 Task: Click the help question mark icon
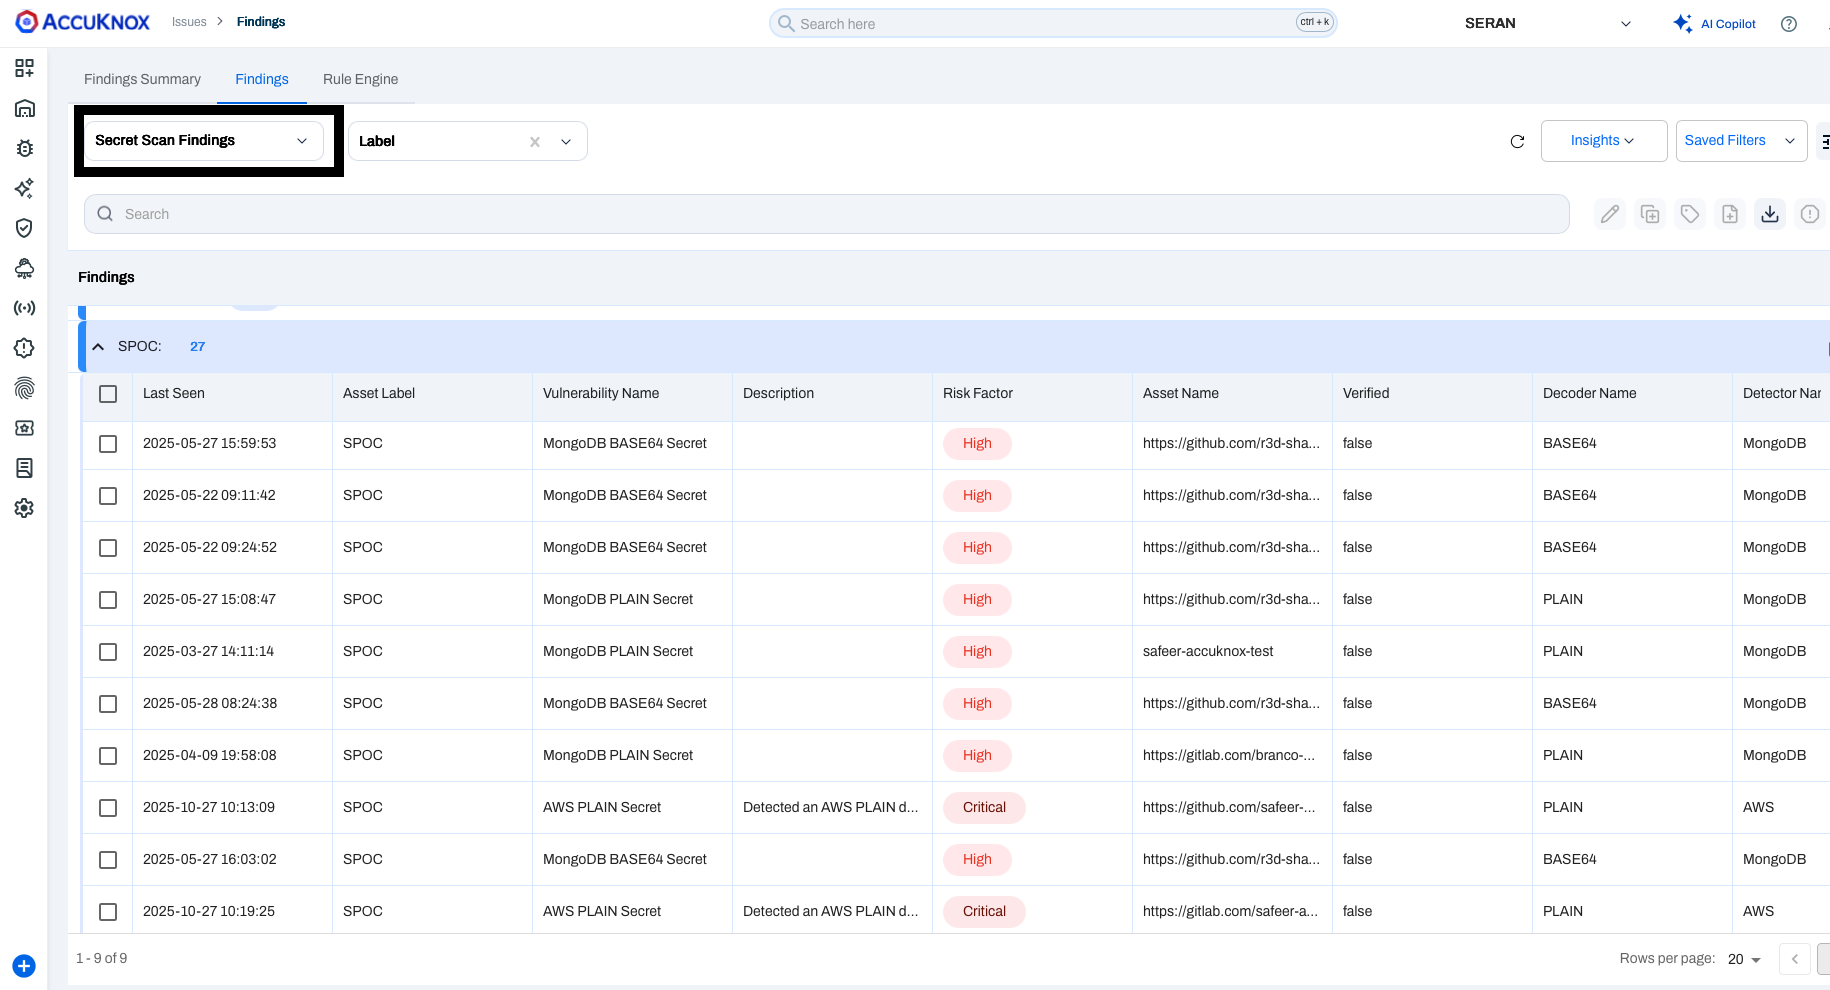(x=1789, y=24)
